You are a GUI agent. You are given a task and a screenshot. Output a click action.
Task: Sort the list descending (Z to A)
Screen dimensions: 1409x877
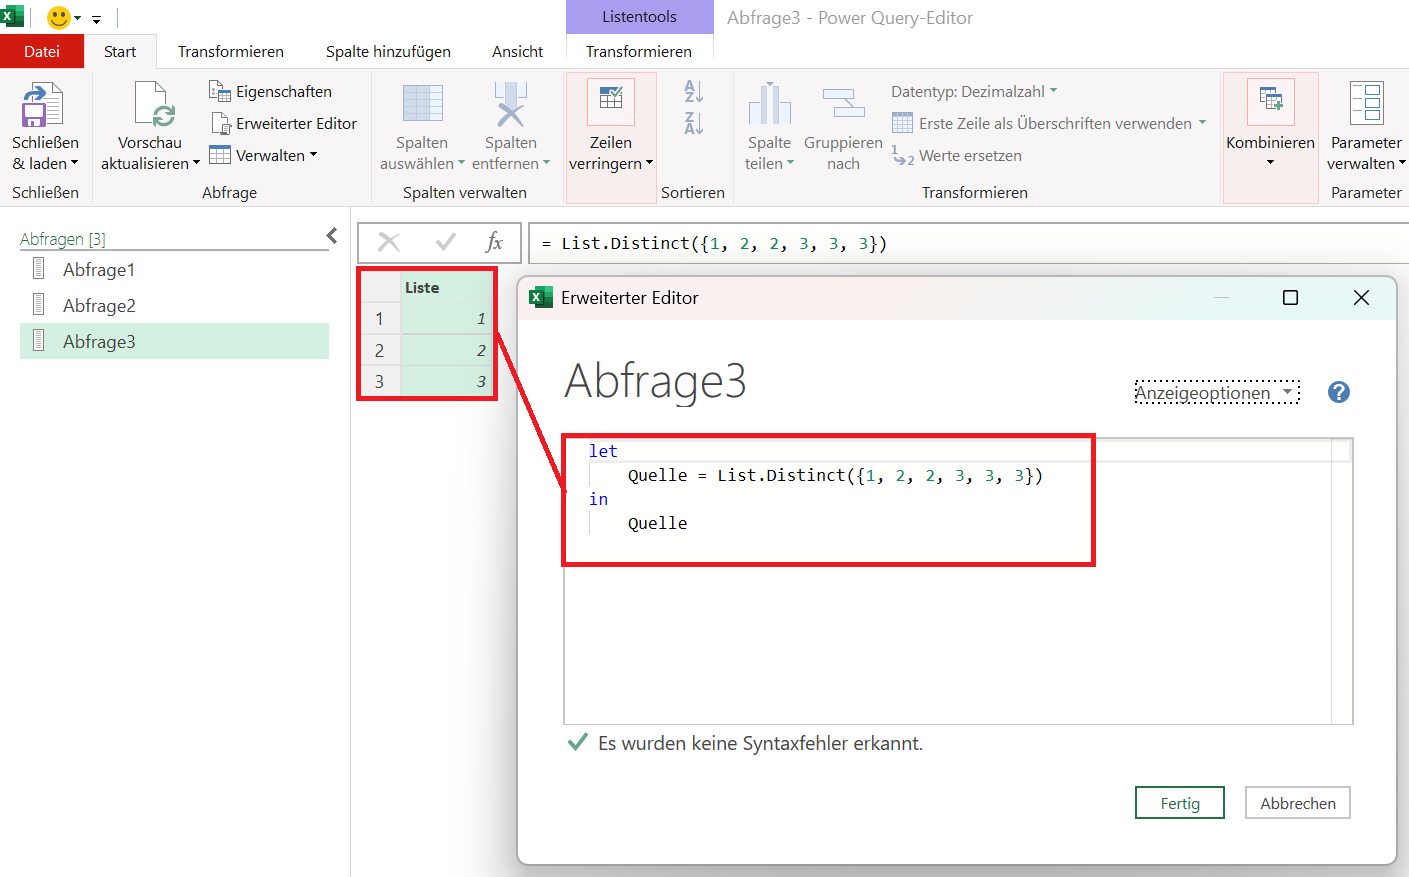click(693, 123)
